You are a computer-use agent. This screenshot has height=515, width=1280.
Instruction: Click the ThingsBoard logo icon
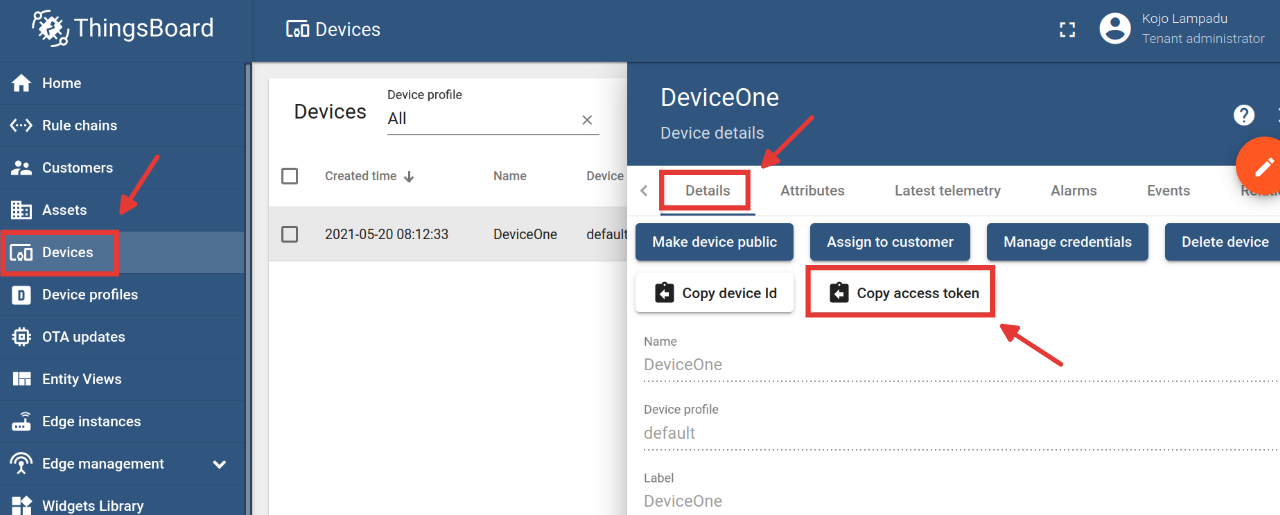[x=50, y=28]
